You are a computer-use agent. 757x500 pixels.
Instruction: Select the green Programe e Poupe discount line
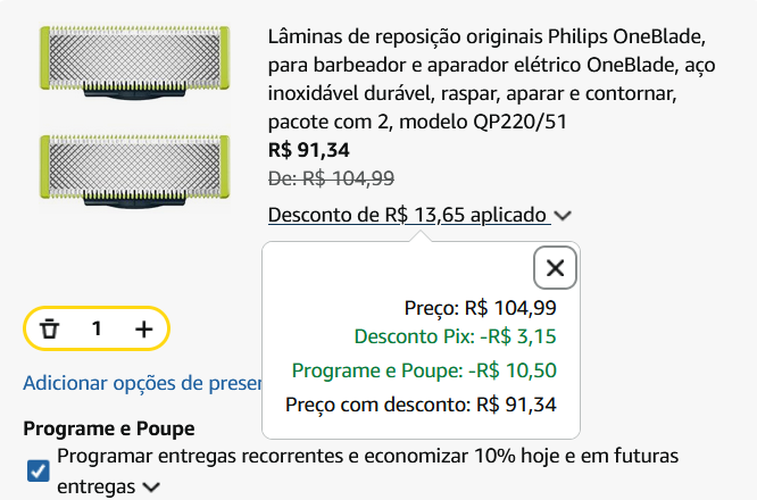(424, 371)
